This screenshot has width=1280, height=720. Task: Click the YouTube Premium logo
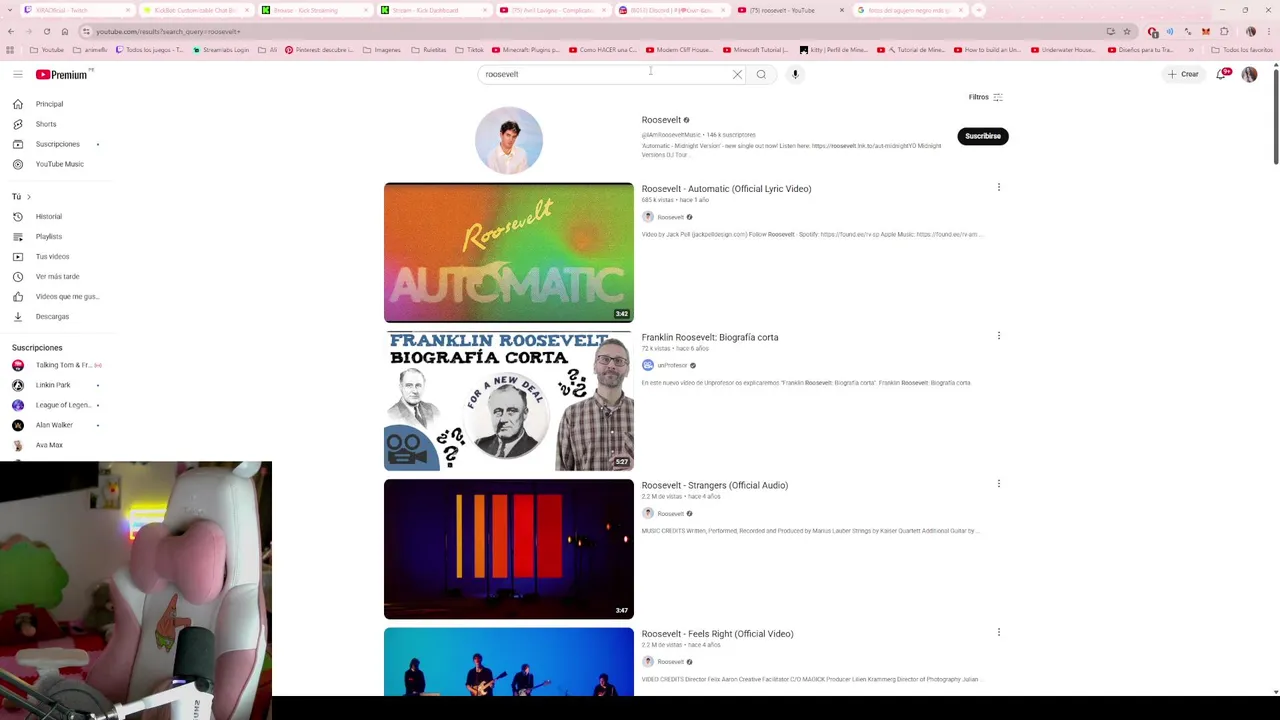click(x=64, y=74)
